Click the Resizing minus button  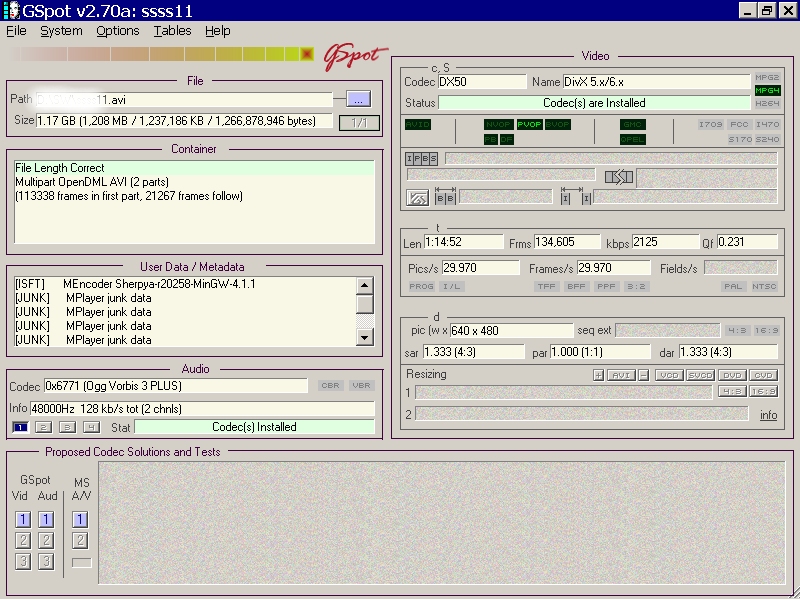644,376
